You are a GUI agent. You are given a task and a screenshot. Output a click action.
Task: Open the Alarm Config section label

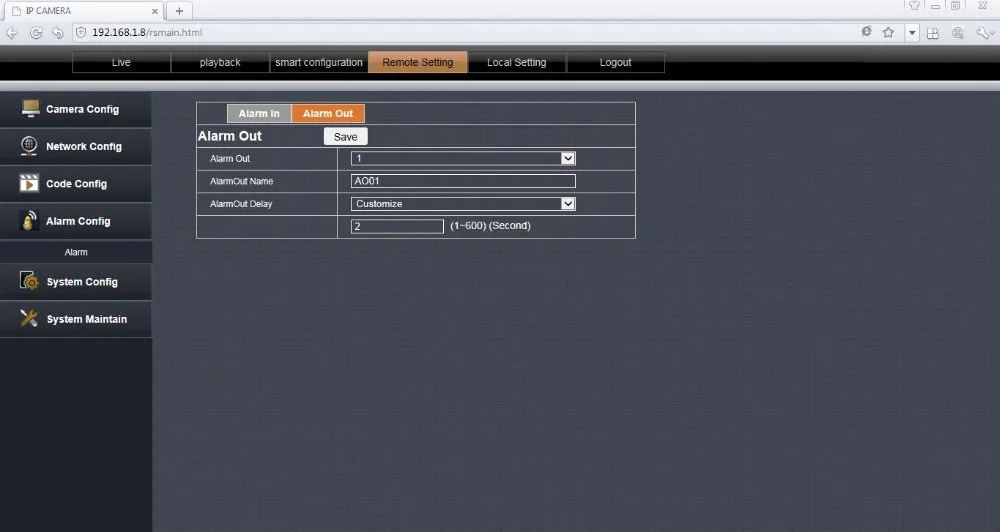(78, 221)
